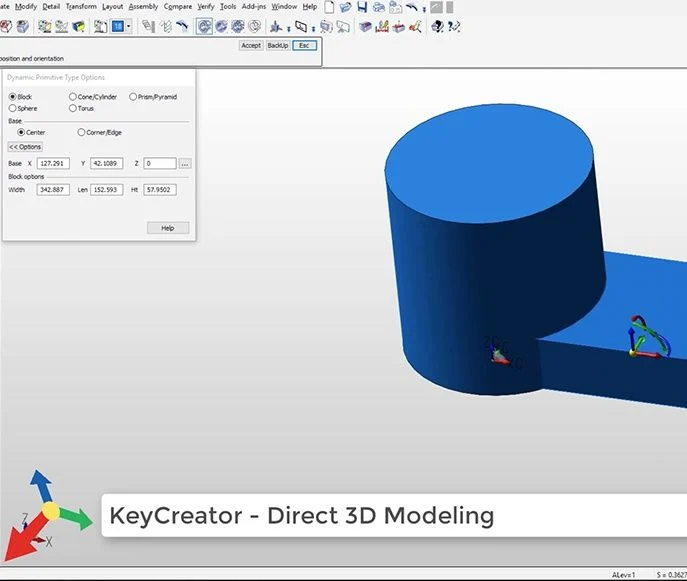The height and width of the screenshot is (581, 687).
Task: Set base to Corner/Edge option
Action: [x=82, y=132]
